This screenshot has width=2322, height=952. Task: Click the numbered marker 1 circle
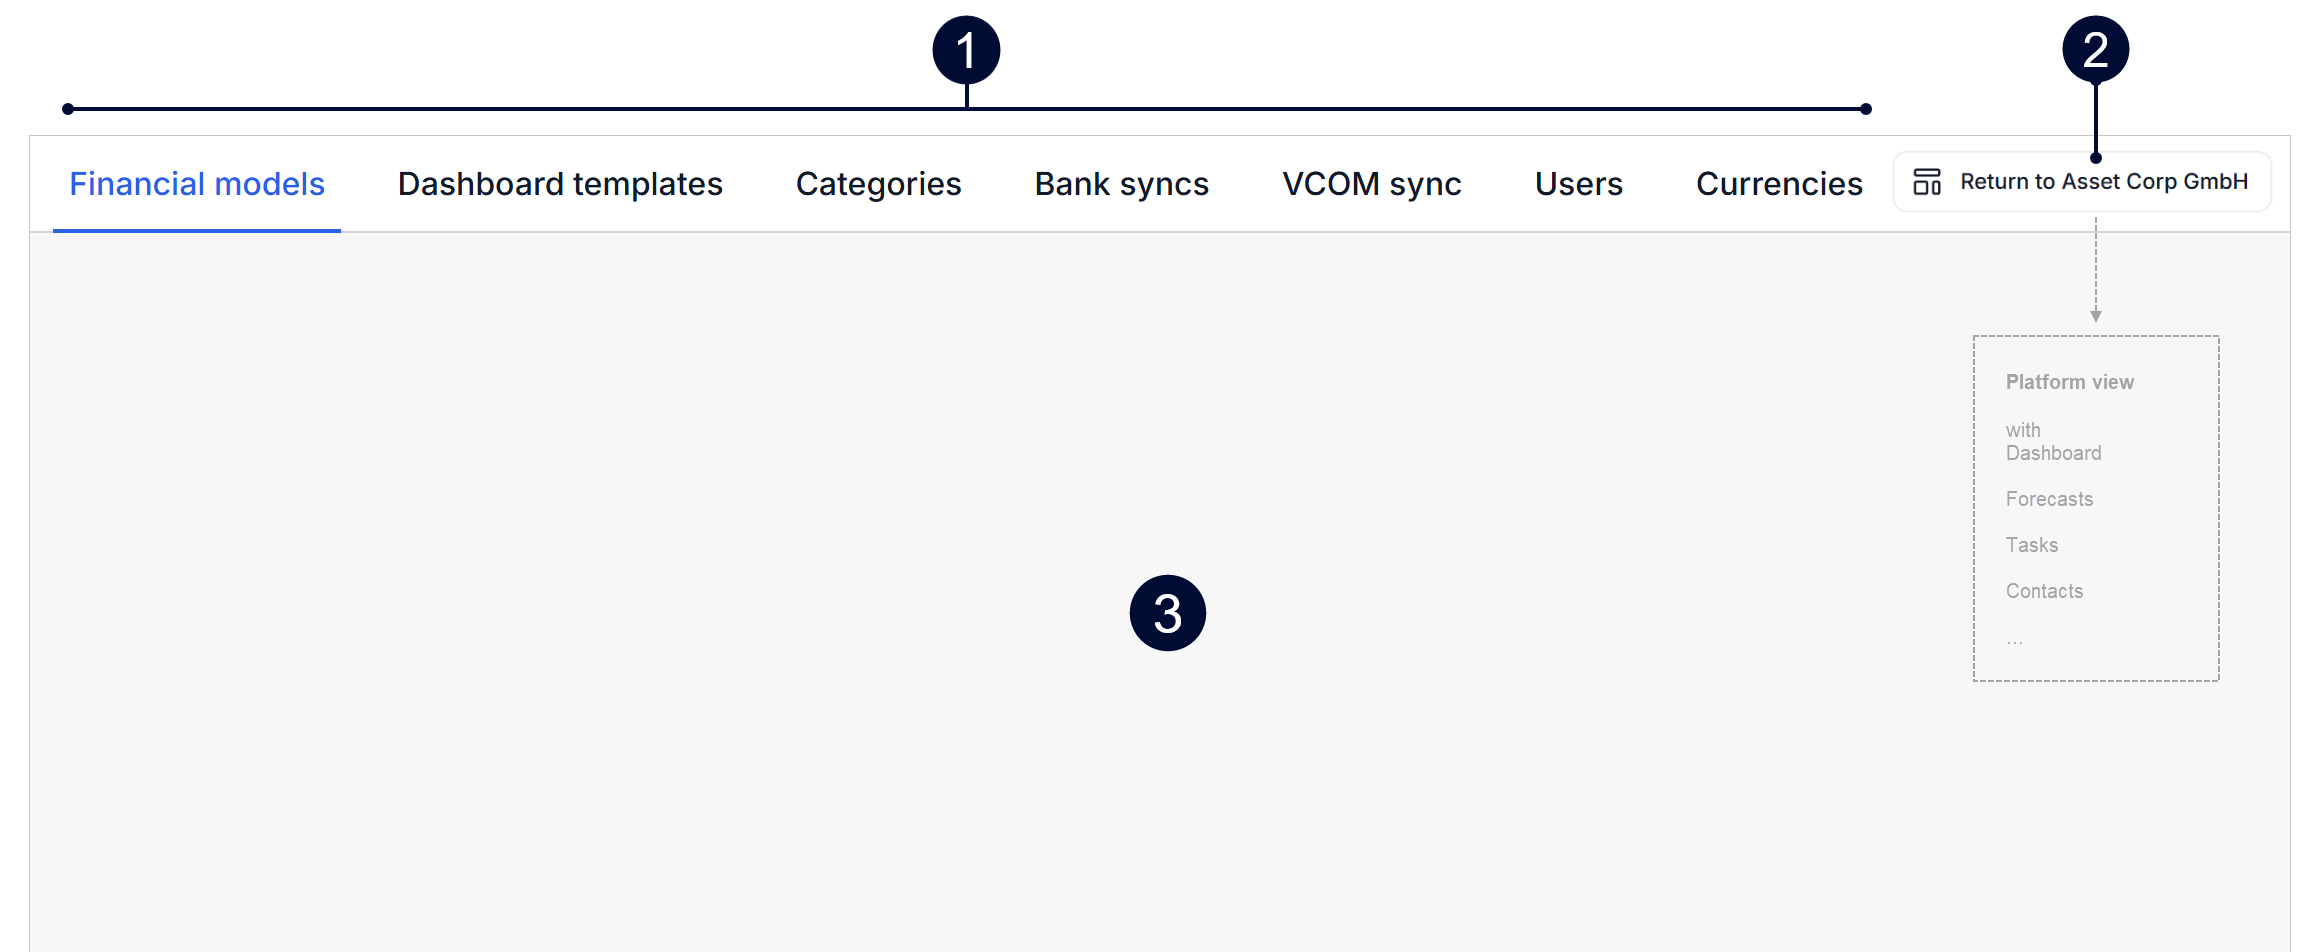tap(966, 51)
